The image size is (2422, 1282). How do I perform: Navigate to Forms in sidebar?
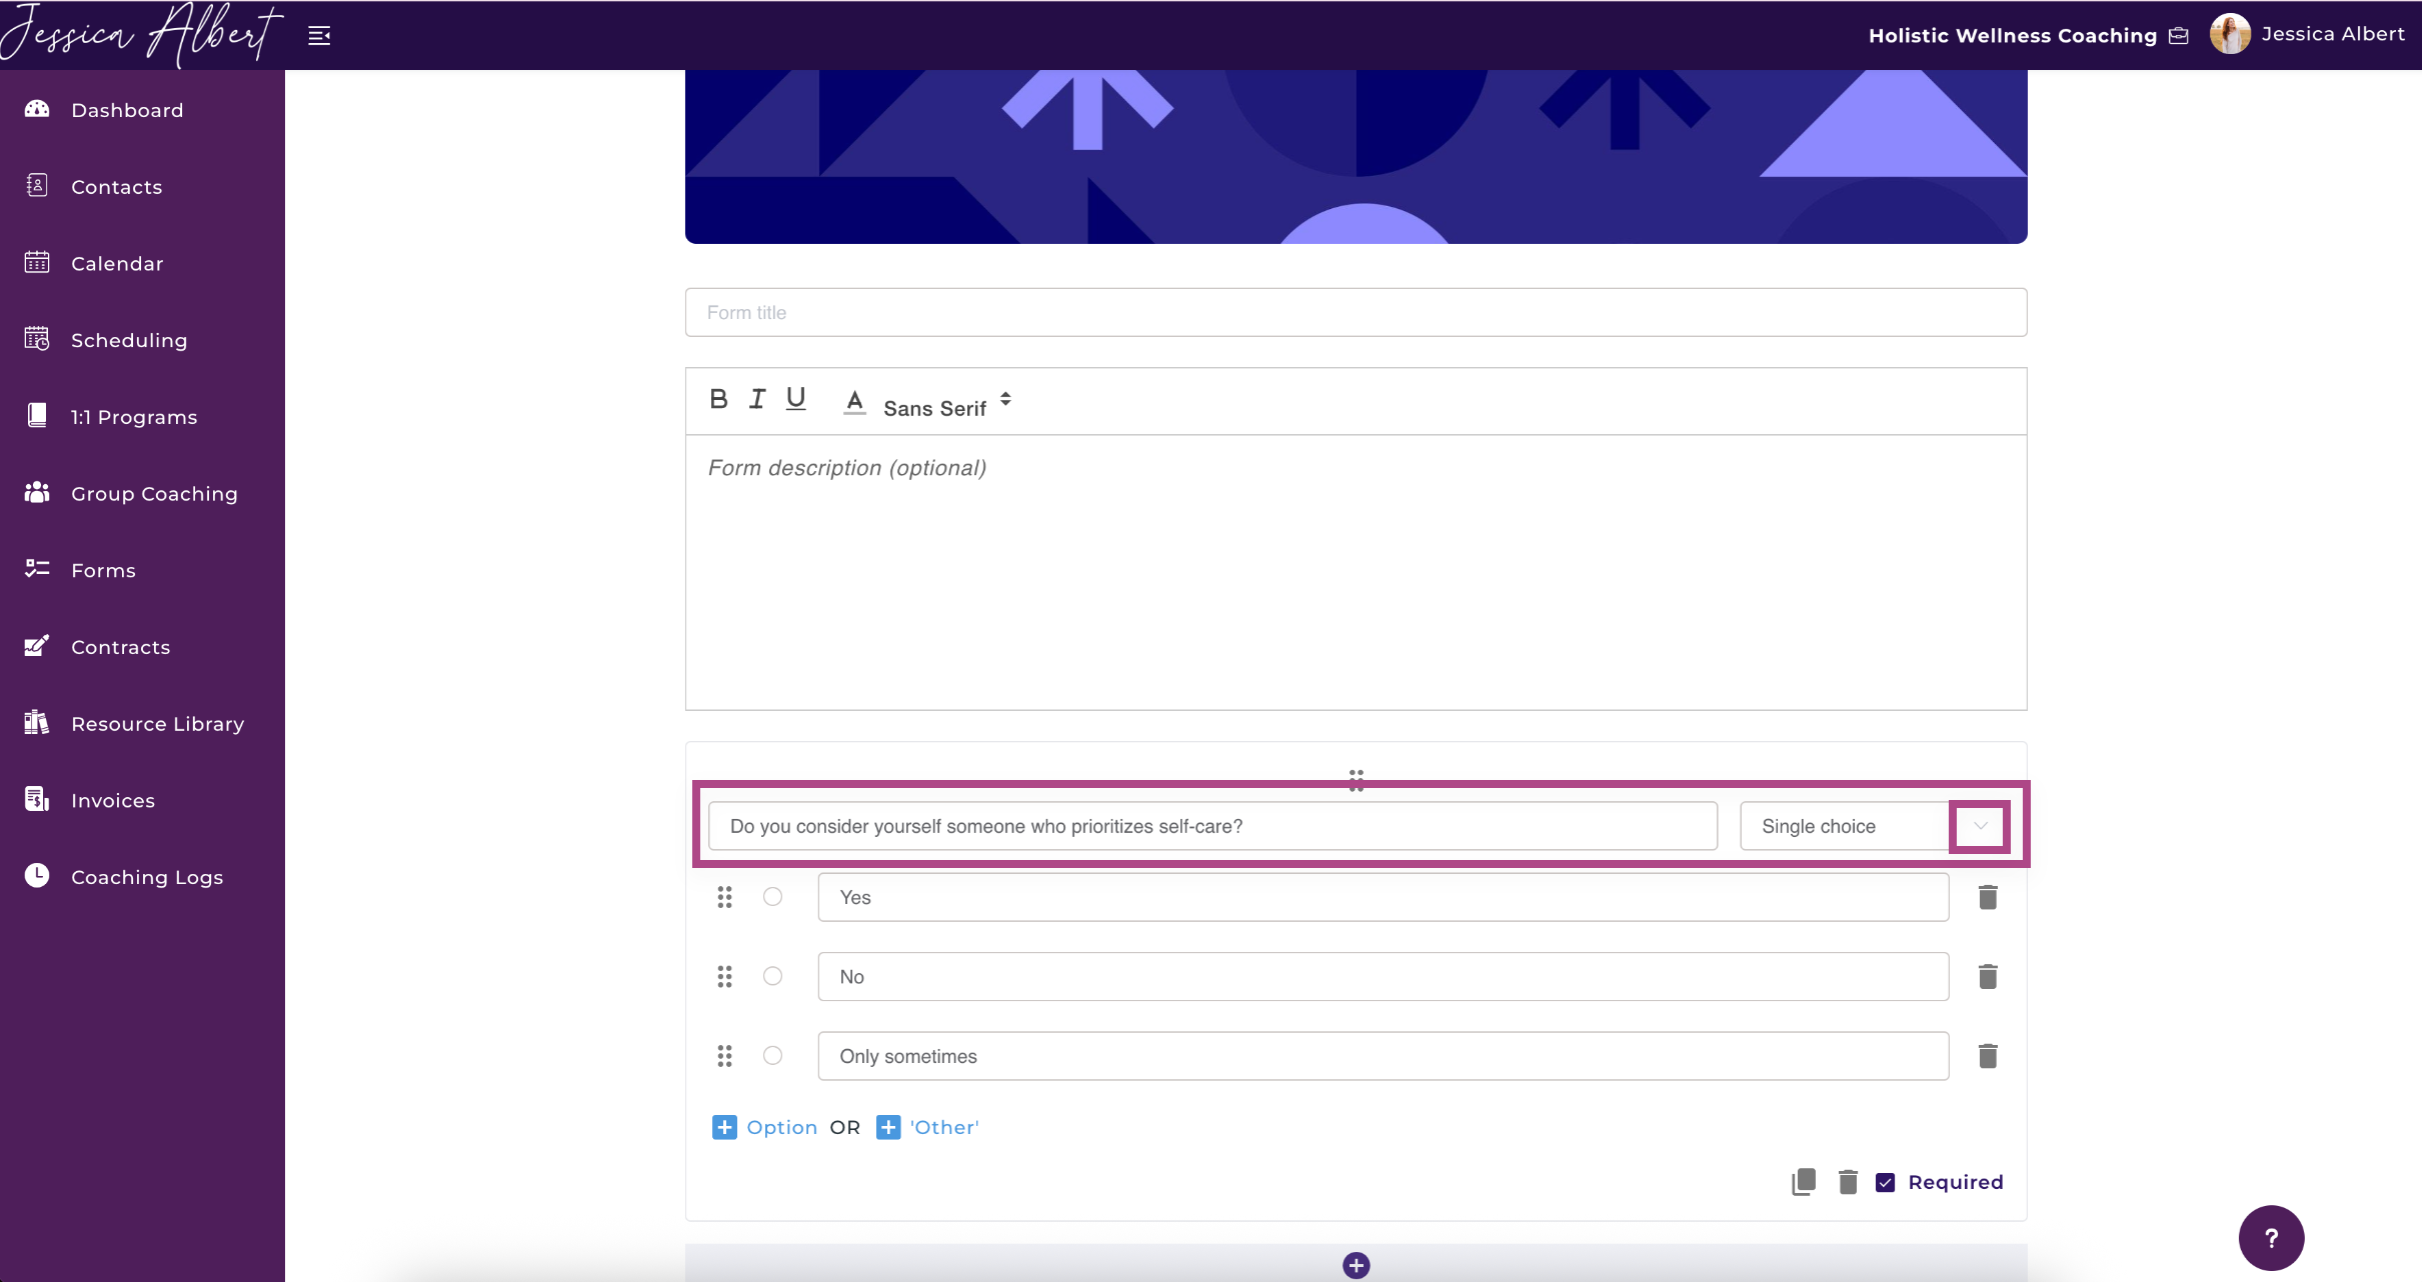tap(103, 570)
